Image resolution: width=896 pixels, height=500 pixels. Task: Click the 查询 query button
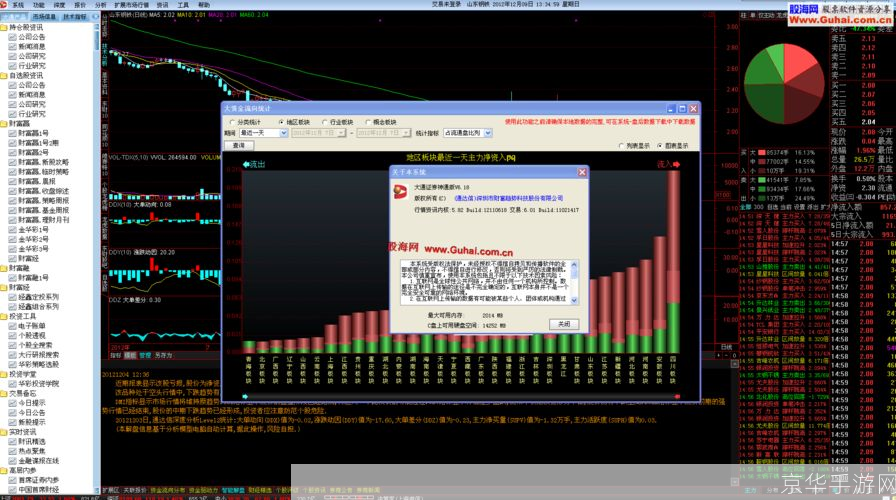238,146
